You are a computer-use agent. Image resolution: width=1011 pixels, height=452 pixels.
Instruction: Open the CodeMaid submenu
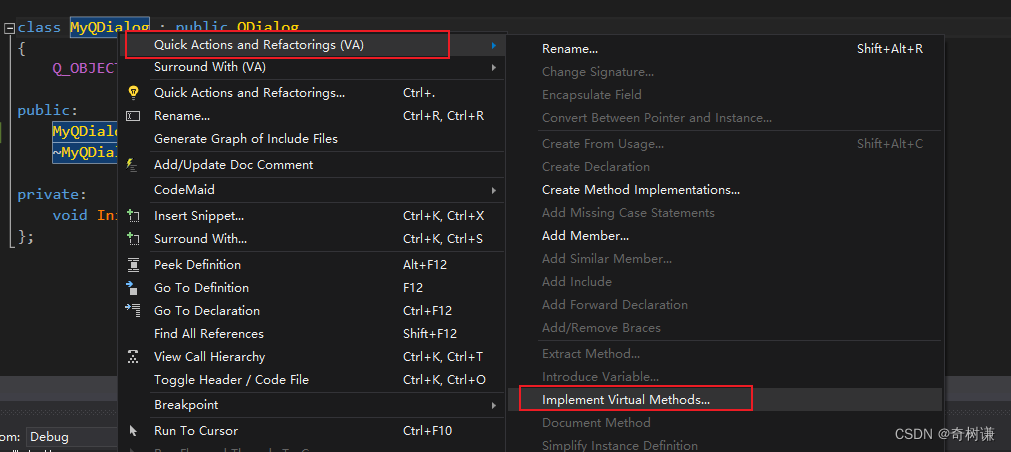point(311,190)
